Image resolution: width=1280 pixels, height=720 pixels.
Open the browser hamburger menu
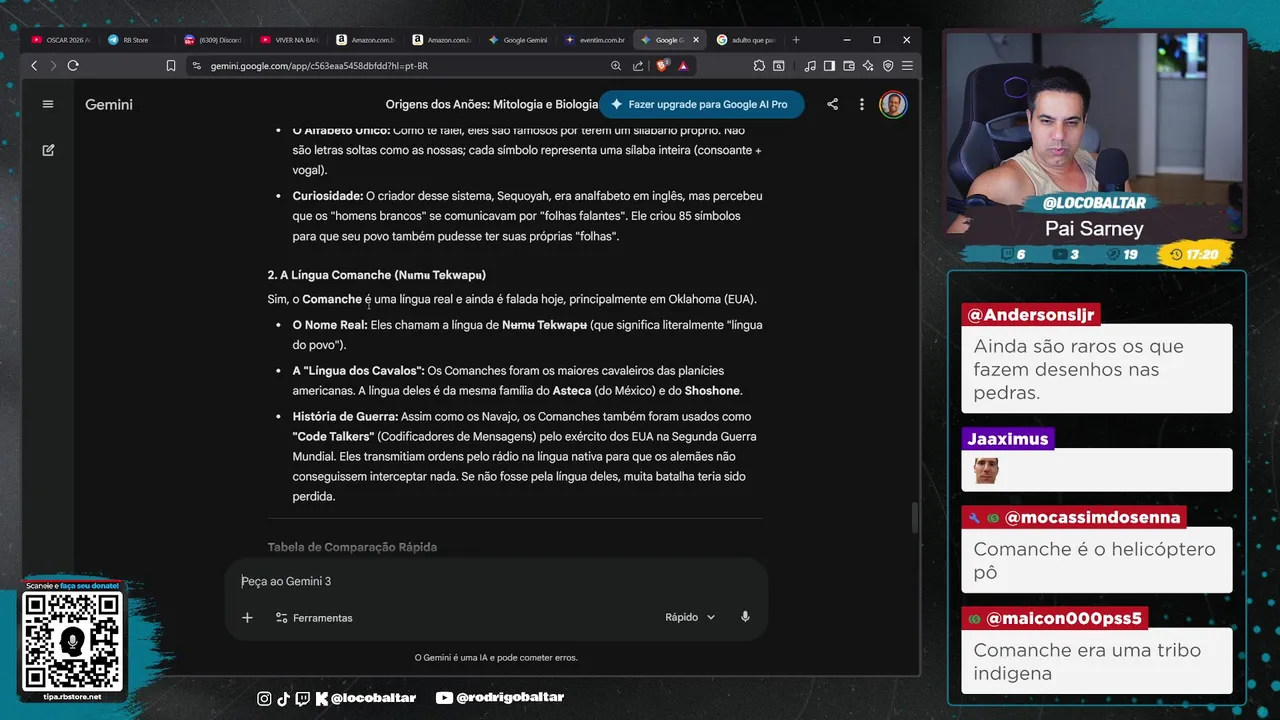[x=907, y=65]
